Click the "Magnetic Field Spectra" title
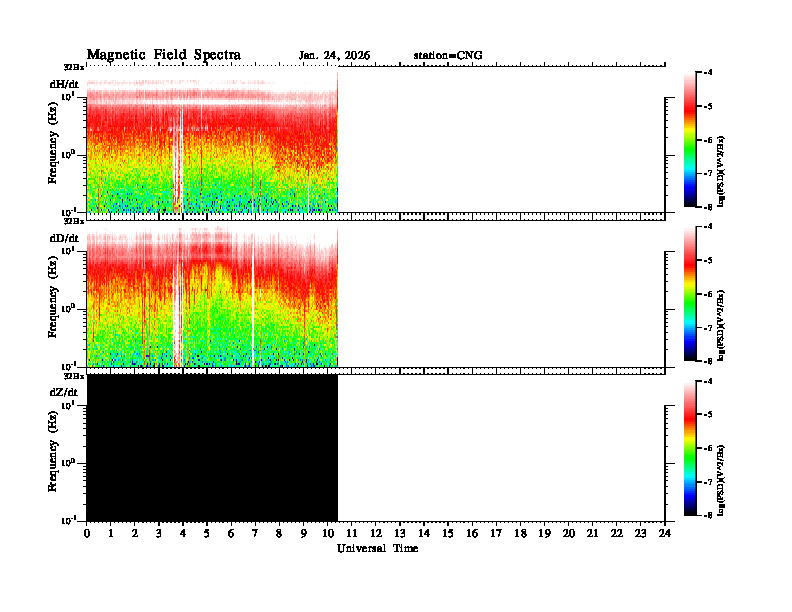The width and height of the screenshot is (792, 612). click(x=164, y=55)
